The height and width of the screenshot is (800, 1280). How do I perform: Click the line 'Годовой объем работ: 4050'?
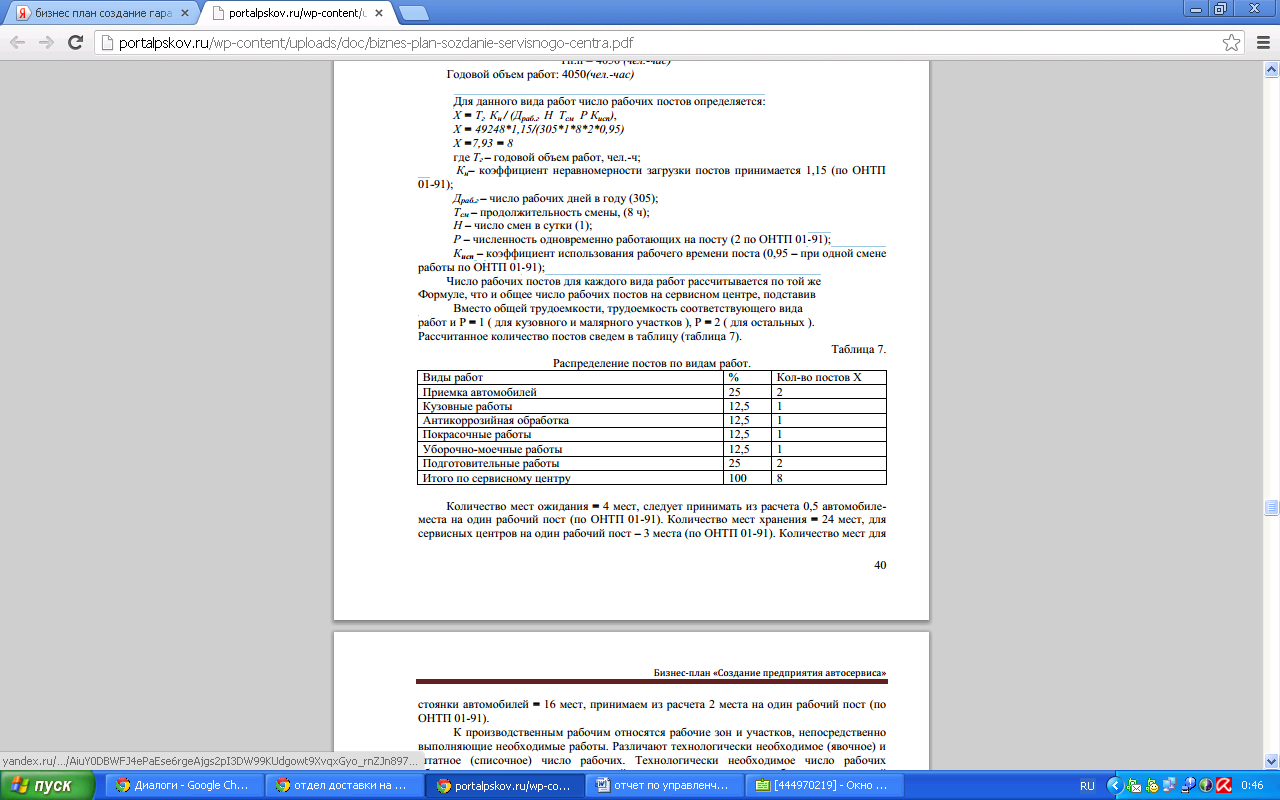541,74
